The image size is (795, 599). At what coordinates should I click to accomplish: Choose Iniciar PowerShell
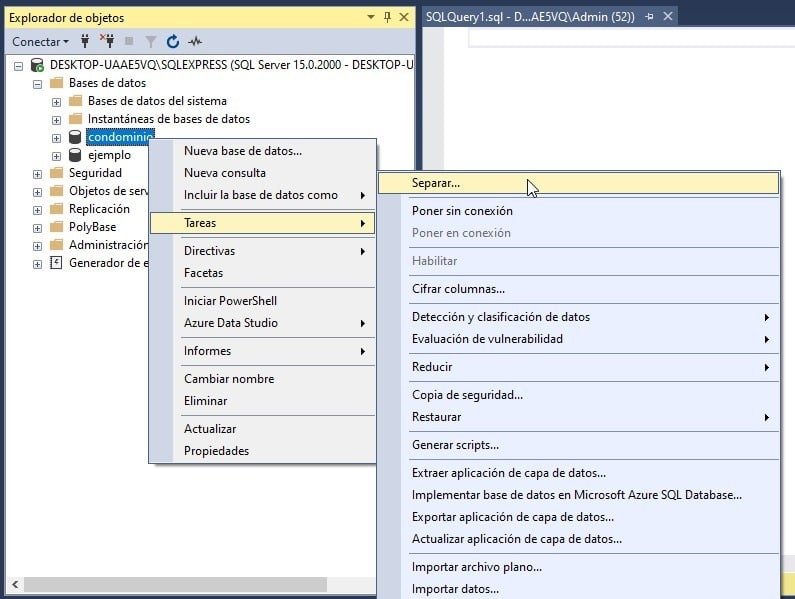tap(263, 300)
